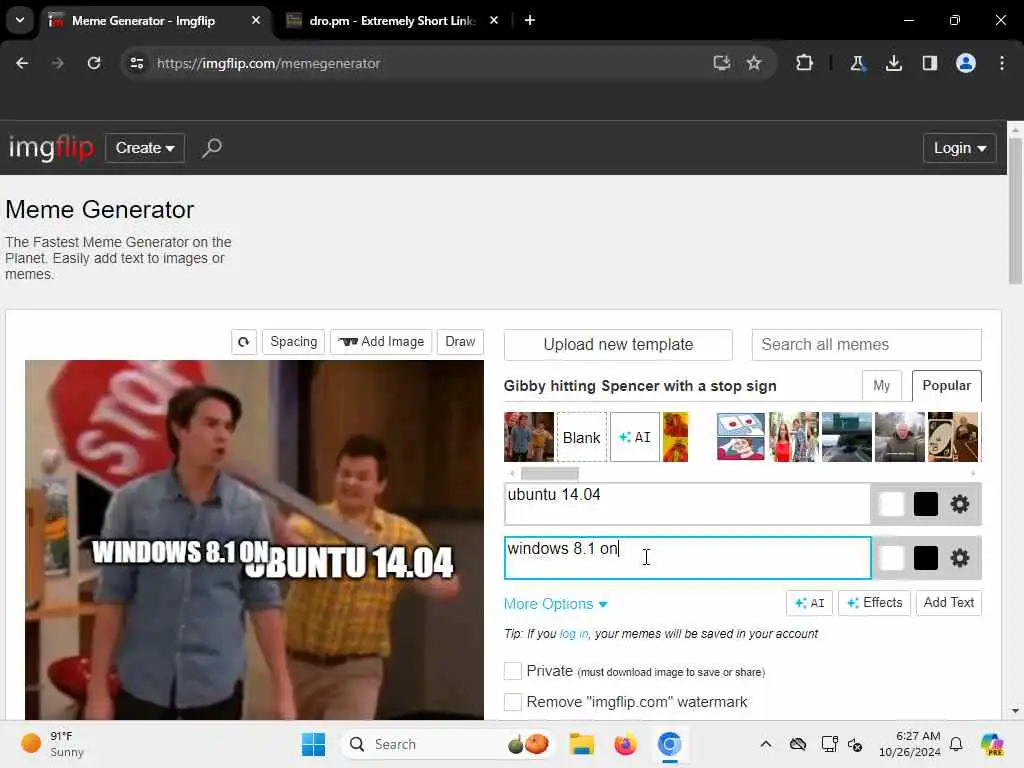Follow the log in link
Viewport: 1024px width, 768px height.
point(574,634)
